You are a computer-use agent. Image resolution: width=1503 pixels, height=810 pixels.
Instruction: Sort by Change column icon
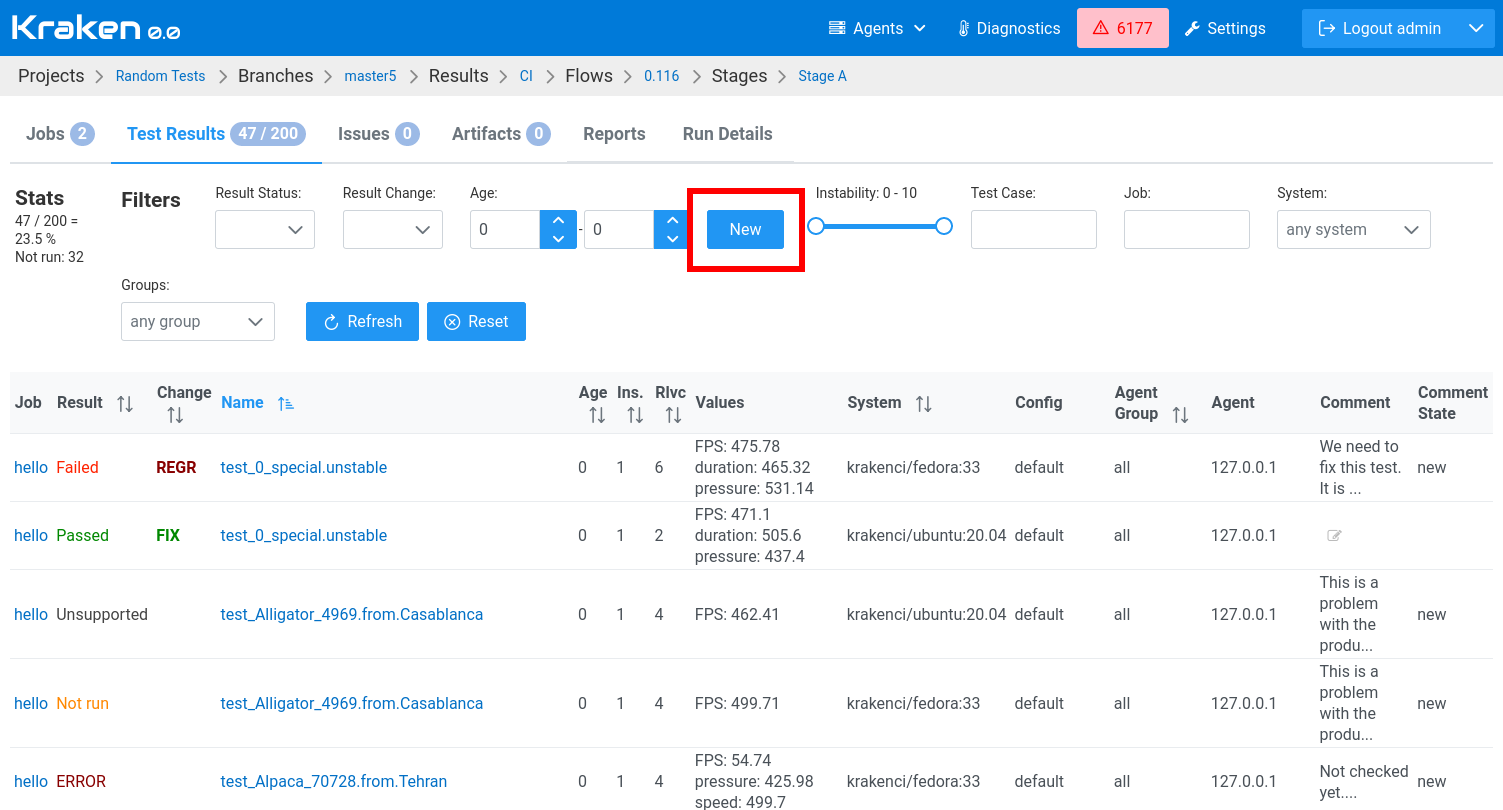coord(175,414)
